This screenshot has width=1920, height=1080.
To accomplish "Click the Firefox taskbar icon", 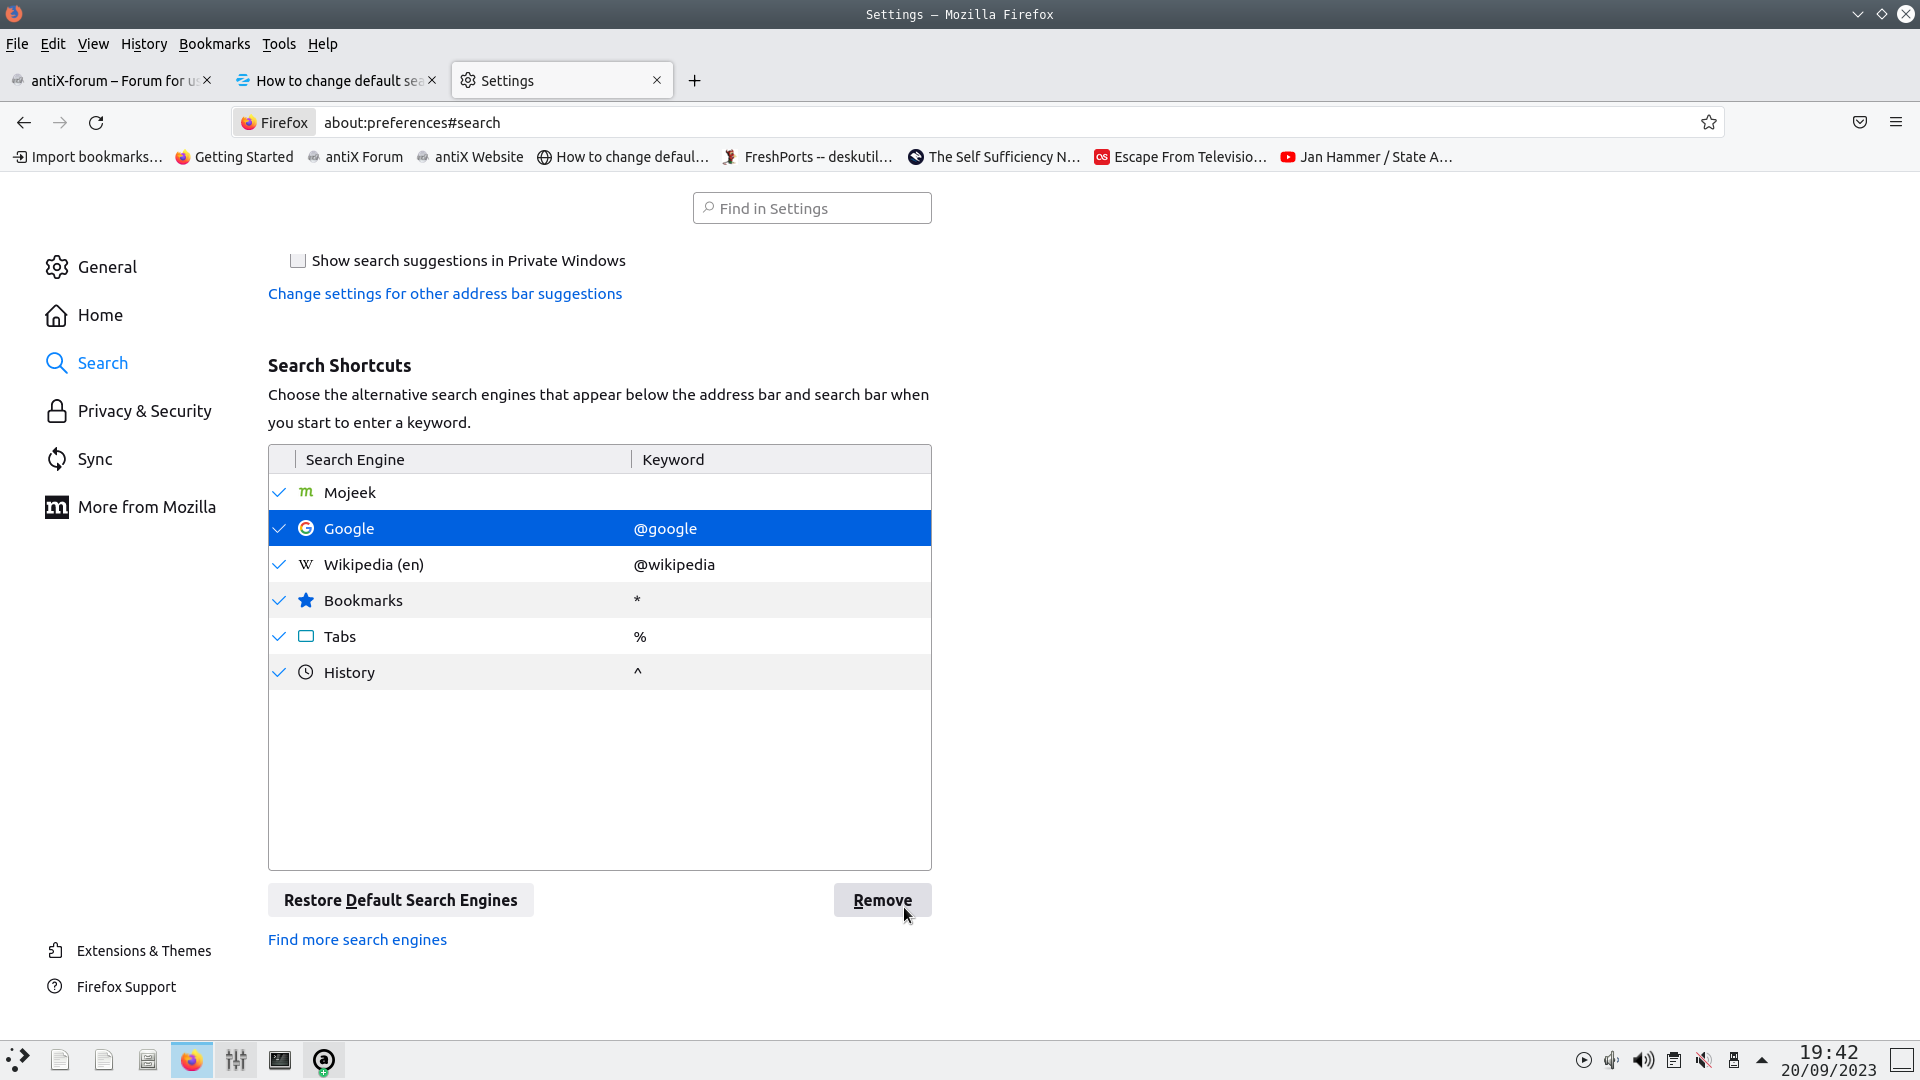I will click(191, 1060).
